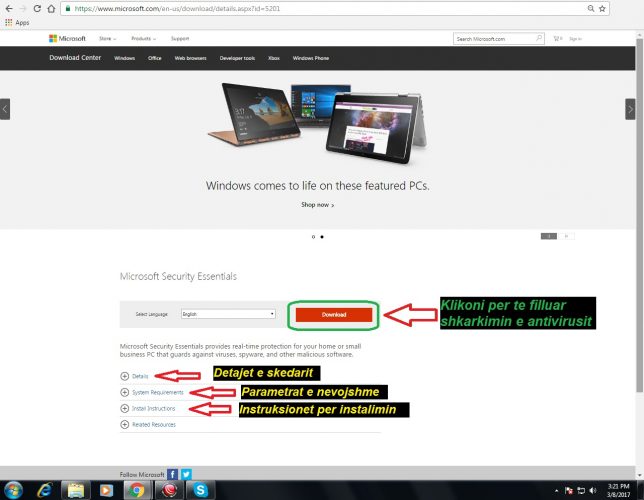Select Windows Phone in navigation bar

pyautogui.click(x=310, y=58)
